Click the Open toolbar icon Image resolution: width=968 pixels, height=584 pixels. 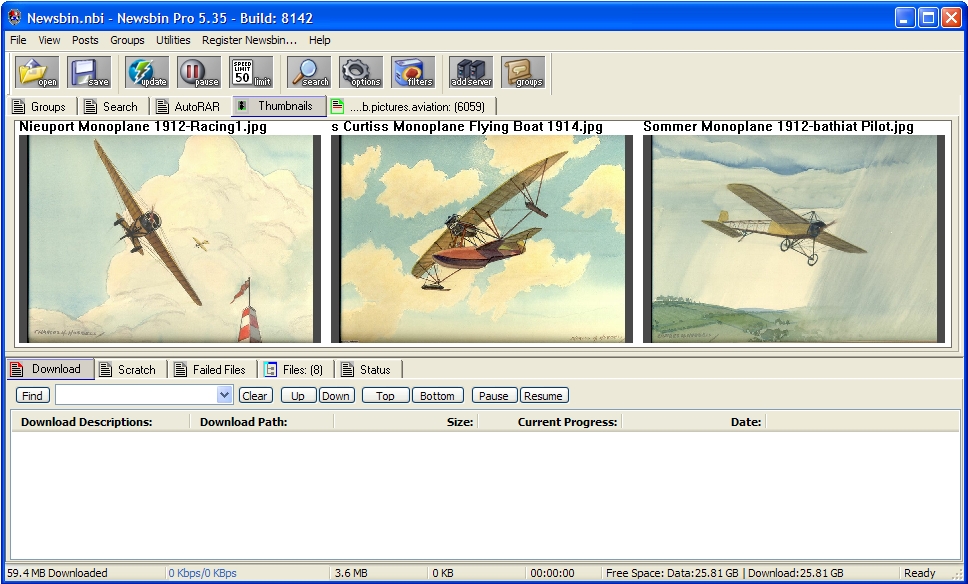(x=37, y=72)
